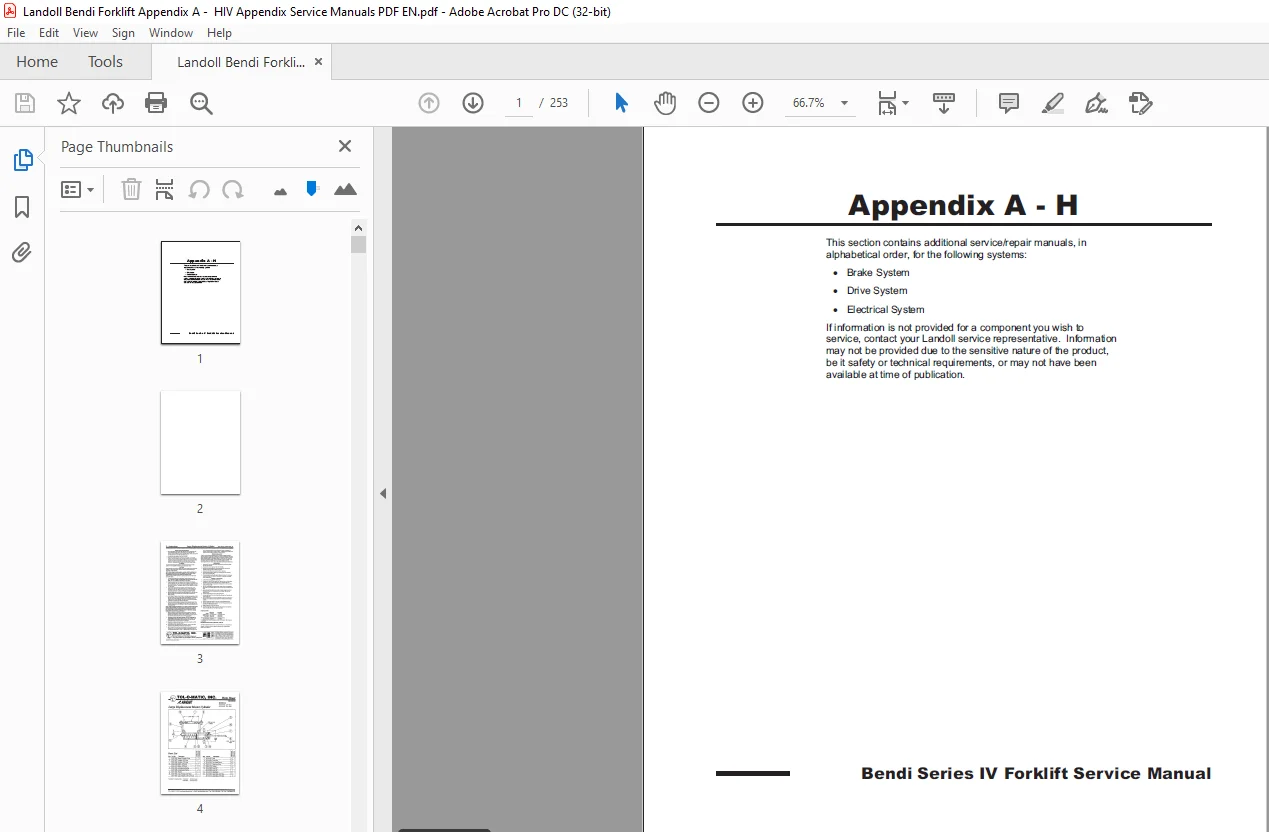The image size is (1269, 832).
Task: Click the stamp tool icon
Action: pos(1140,103)
